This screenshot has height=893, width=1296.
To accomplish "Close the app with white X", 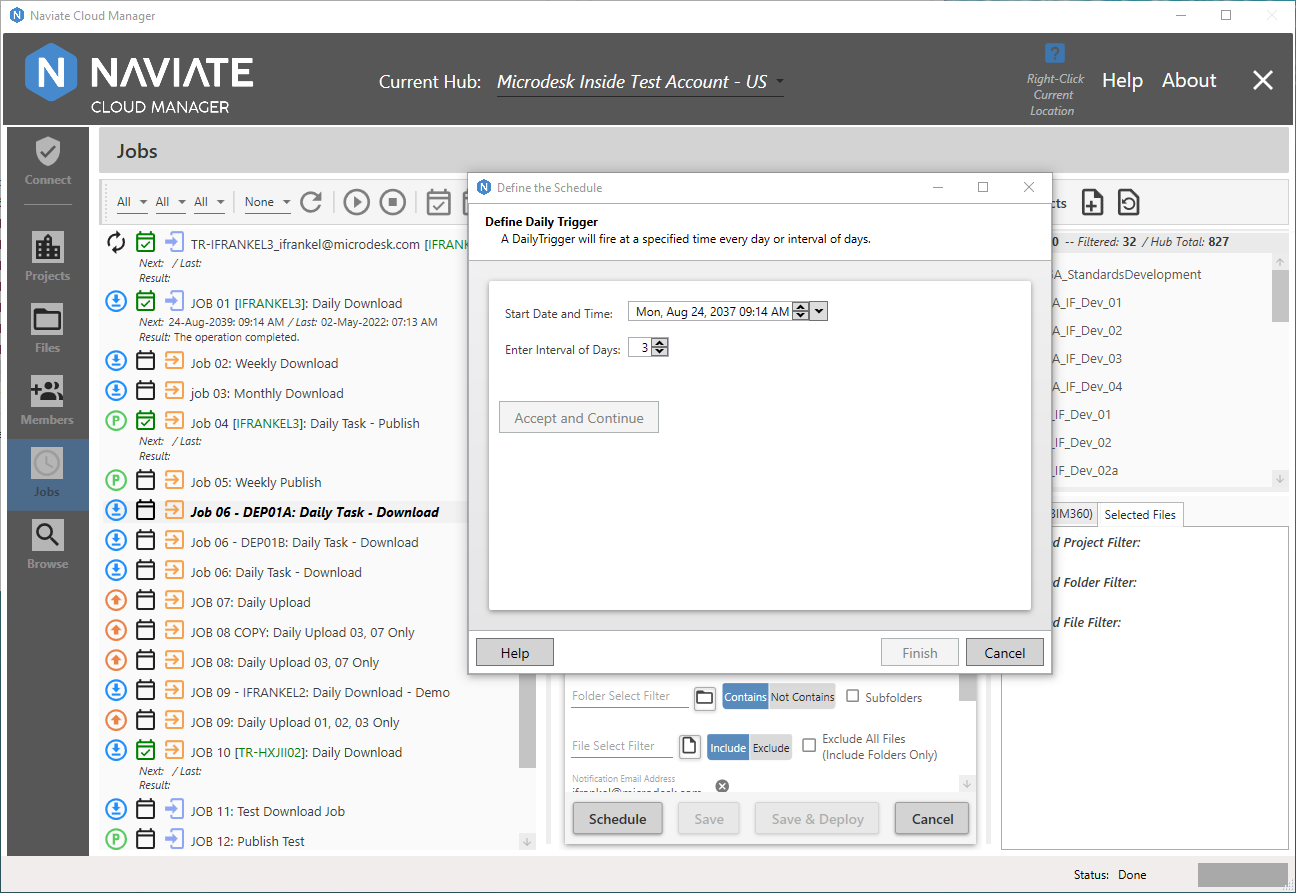I will click(x=1263, y=81).
